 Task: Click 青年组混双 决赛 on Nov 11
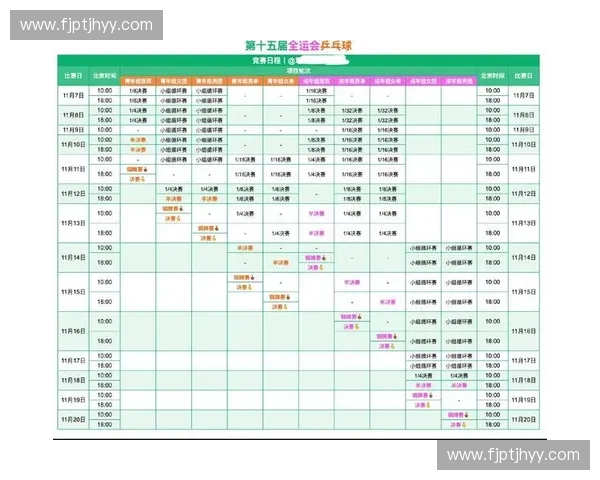[137, 179]
